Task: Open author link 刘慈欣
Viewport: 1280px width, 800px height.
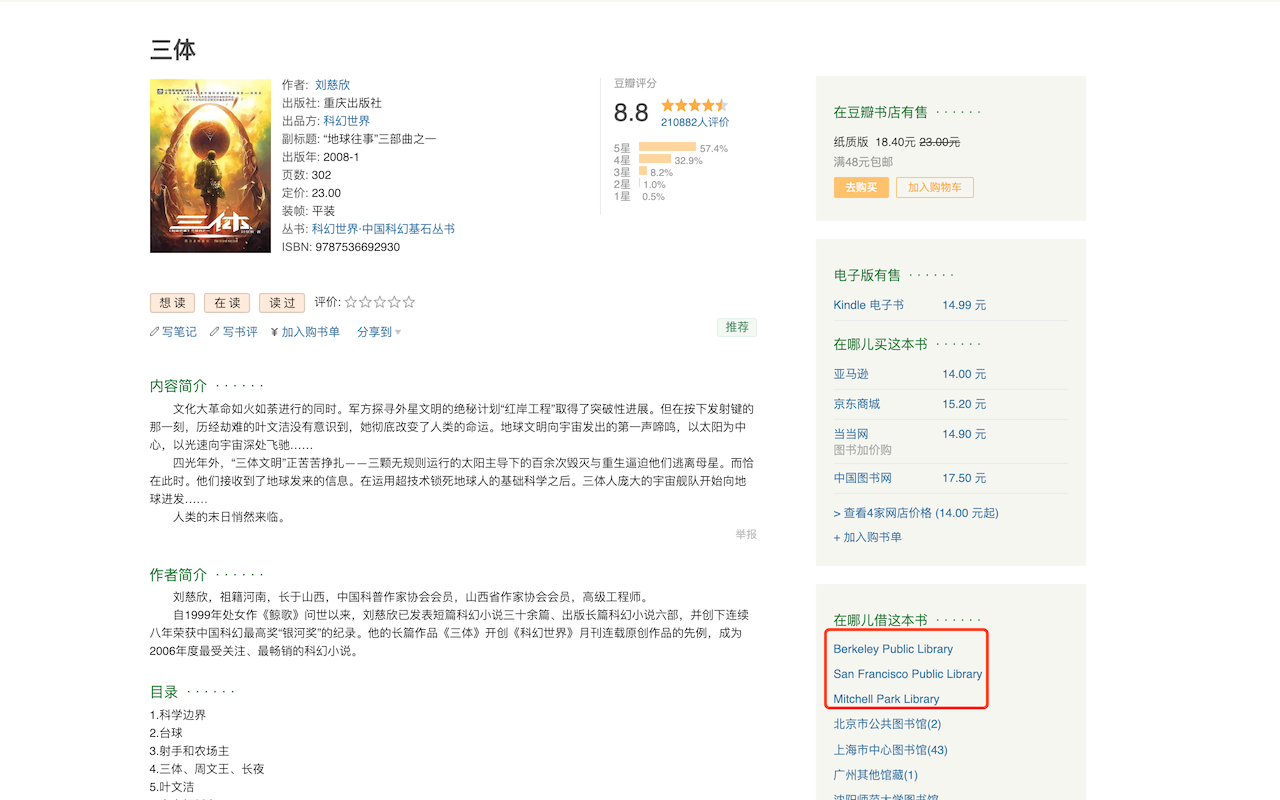Action: [x=332, y=85]
